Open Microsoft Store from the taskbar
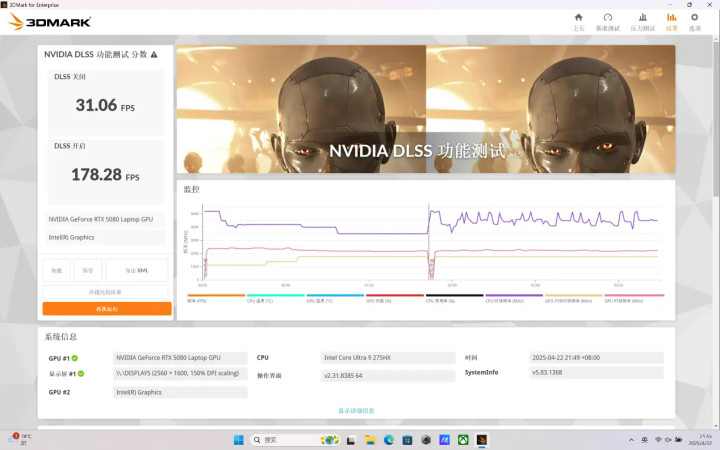 tap(407, 440)
